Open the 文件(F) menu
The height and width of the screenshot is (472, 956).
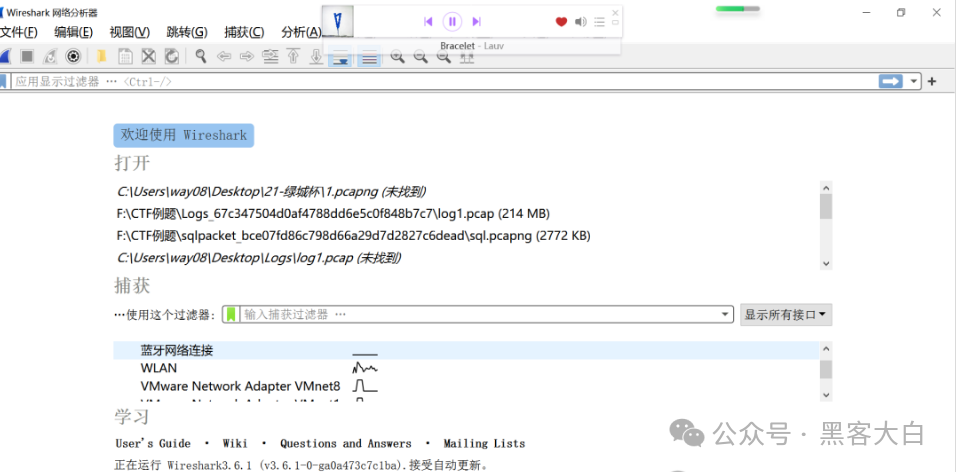point(19,32)
